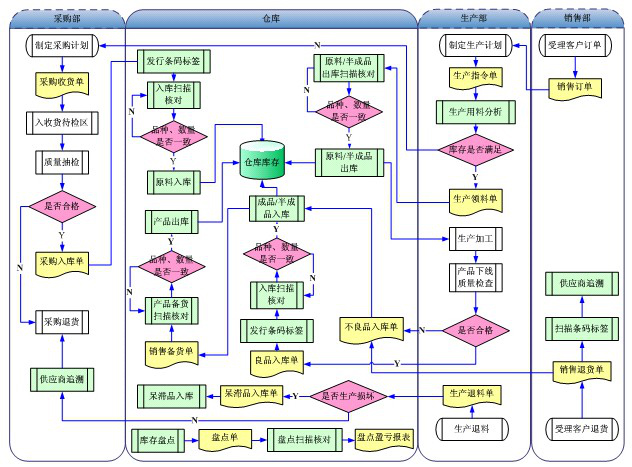Click the 仓库库存 database cylinder icon
Image resolution: width=632 pixels, height=467 pixels.
[263, 160]
